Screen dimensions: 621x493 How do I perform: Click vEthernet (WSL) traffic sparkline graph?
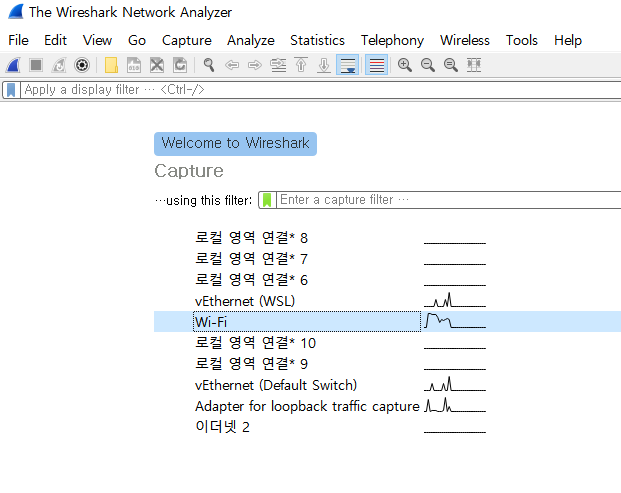455,300
